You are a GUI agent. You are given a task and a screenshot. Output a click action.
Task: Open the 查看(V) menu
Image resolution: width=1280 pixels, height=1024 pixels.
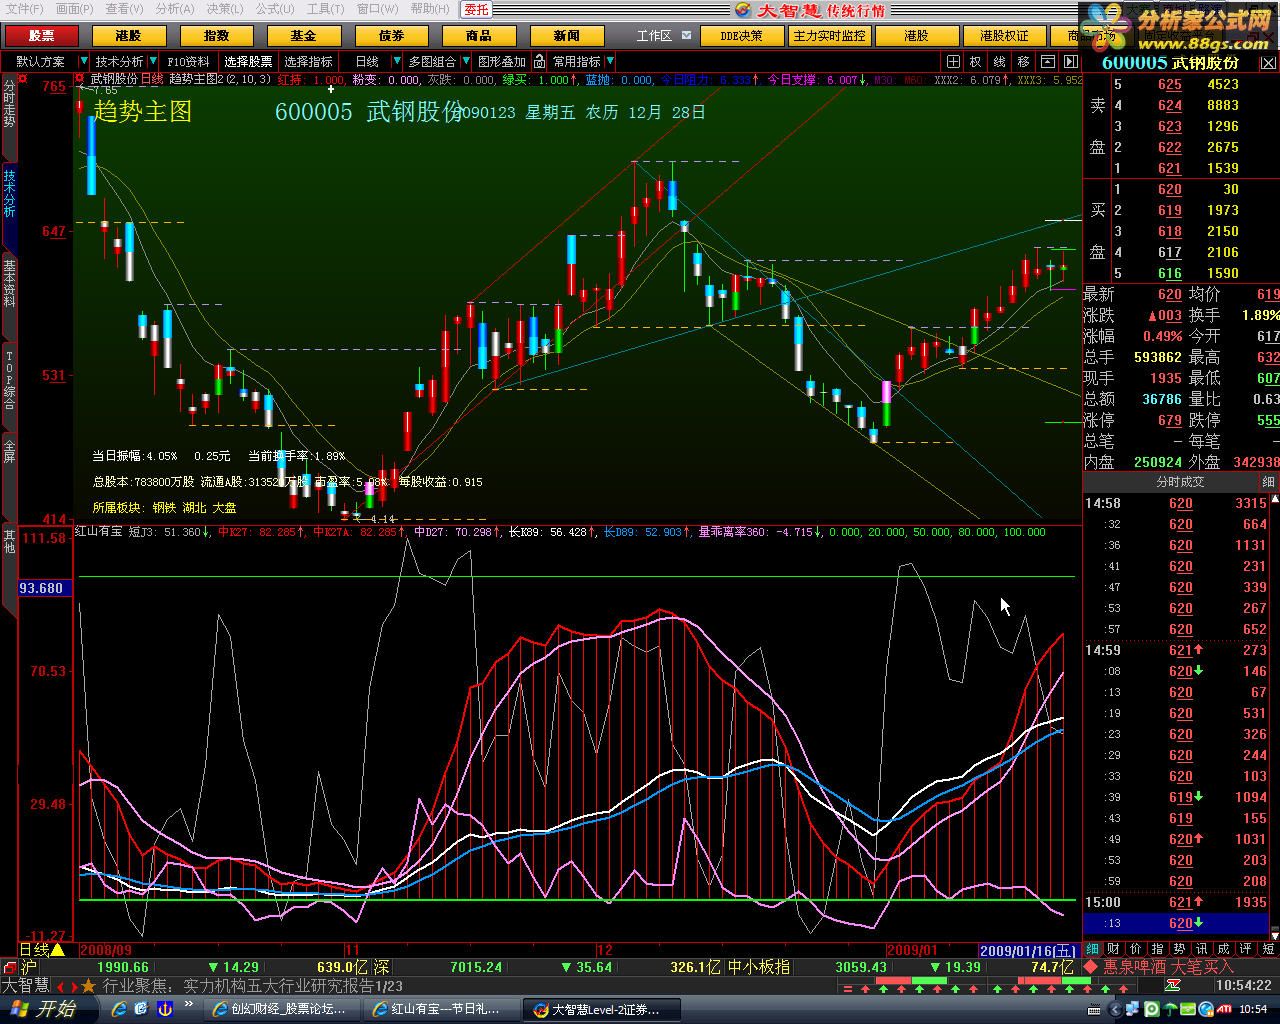[124, 9]
